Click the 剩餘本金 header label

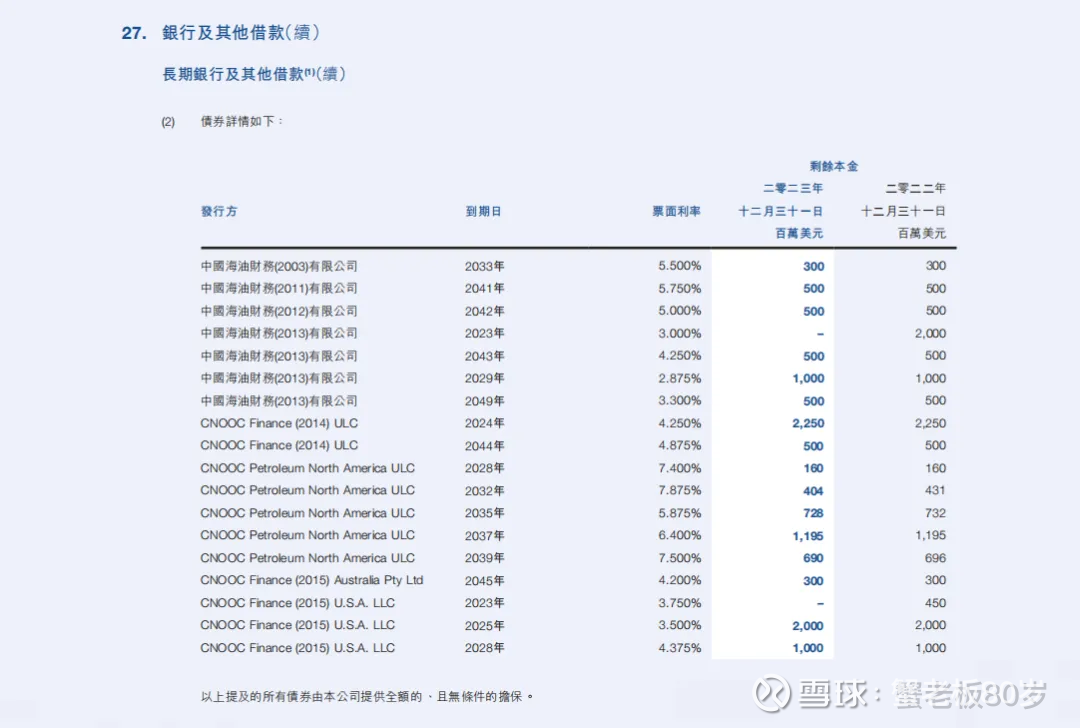tap(833, 166)
